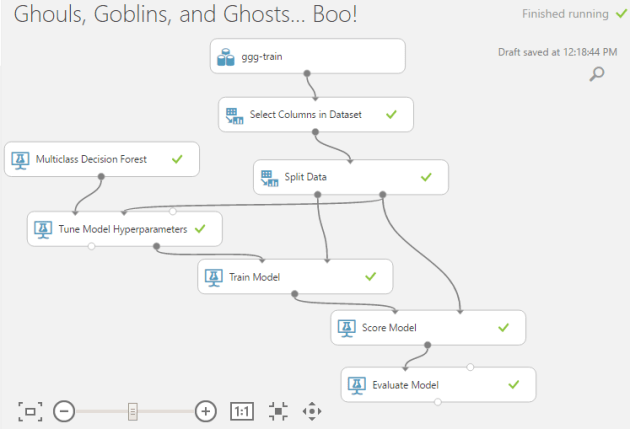Click the ggg-train dataset cylinder icon
The width and height of the screenshot is (630, 429).
point(227,57)
